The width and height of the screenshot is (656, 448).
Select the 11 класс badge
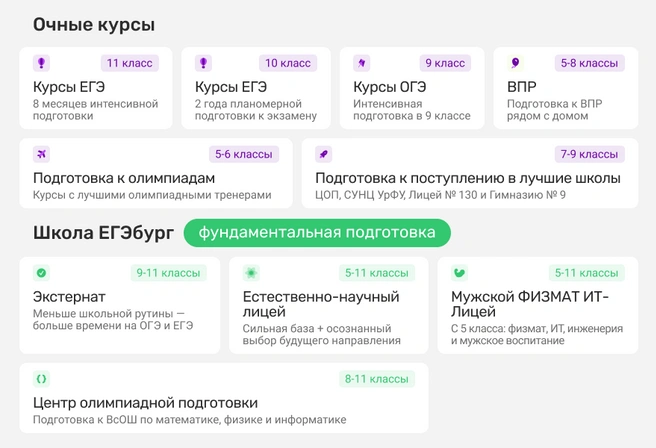130,63
